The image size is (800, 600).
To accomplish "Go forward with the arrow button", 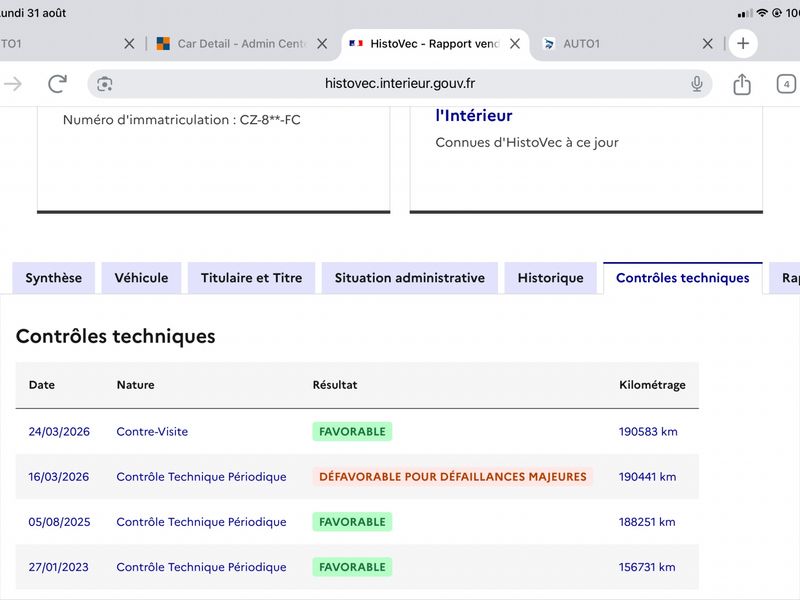I will [13, 84].
